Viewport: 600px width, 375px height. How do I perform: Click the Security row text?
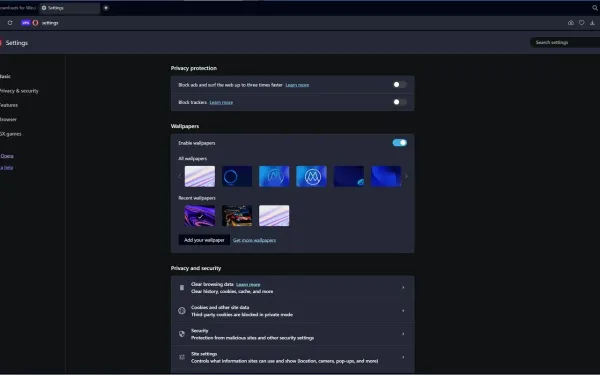tap(253, 334)
